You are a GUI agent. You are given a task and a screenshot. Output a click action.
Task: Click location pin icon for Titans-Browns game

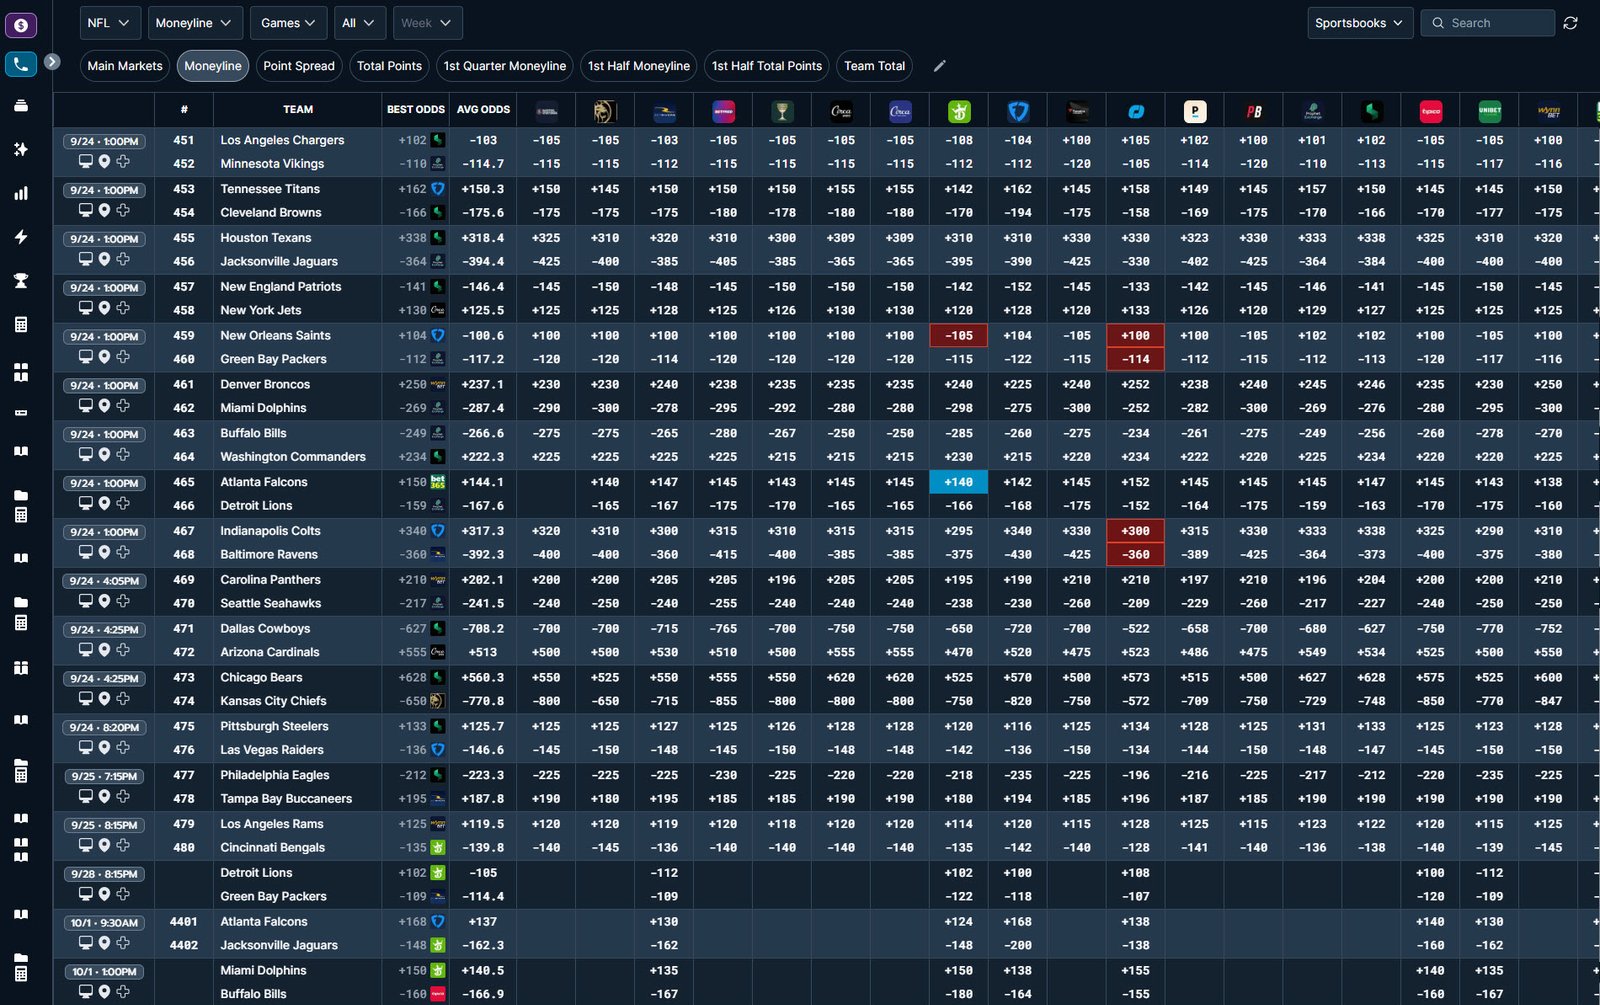coord(104,210)
